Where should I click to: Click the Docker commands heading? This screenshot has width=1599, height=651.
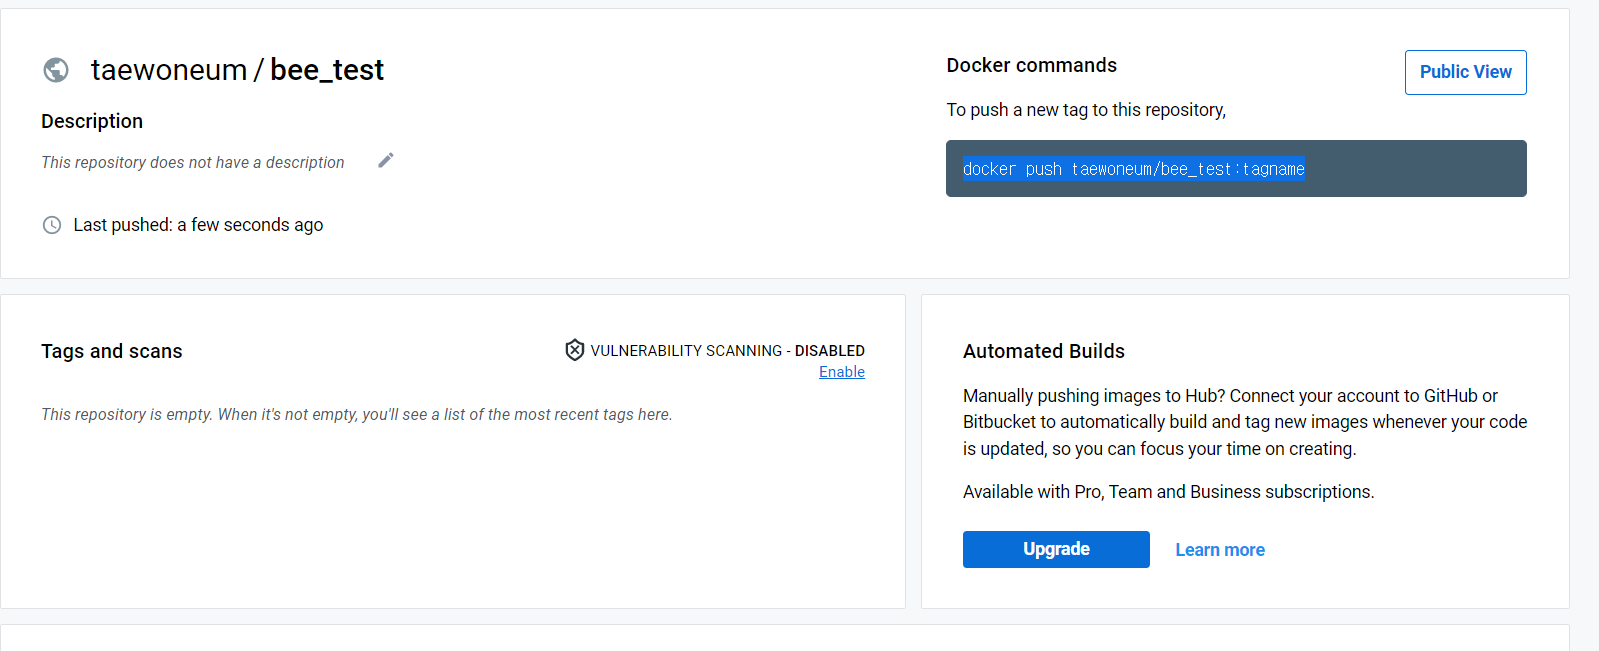pos(1031,65)
